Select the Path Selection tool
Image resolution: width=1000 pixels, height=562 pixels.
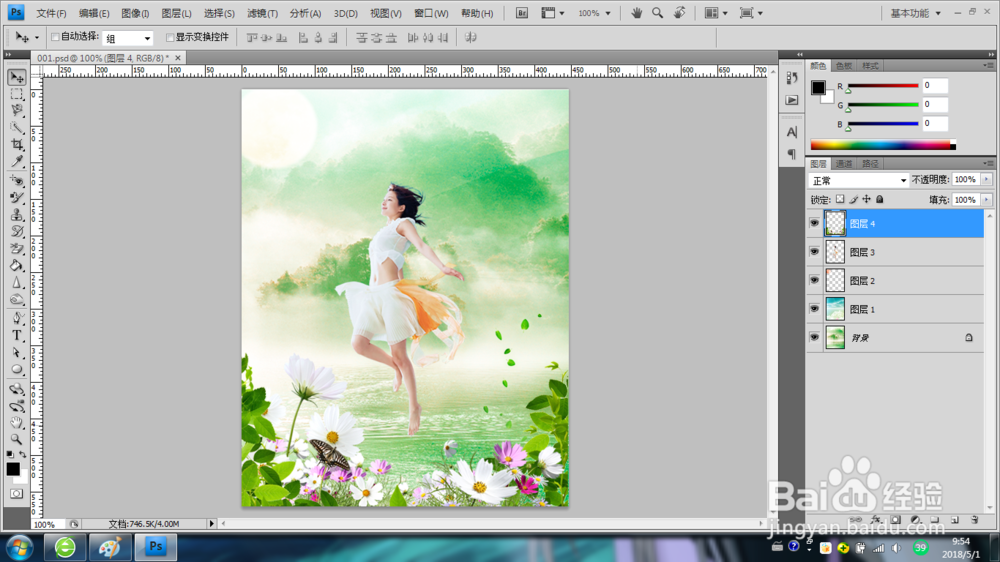click(x=17, y=352)
